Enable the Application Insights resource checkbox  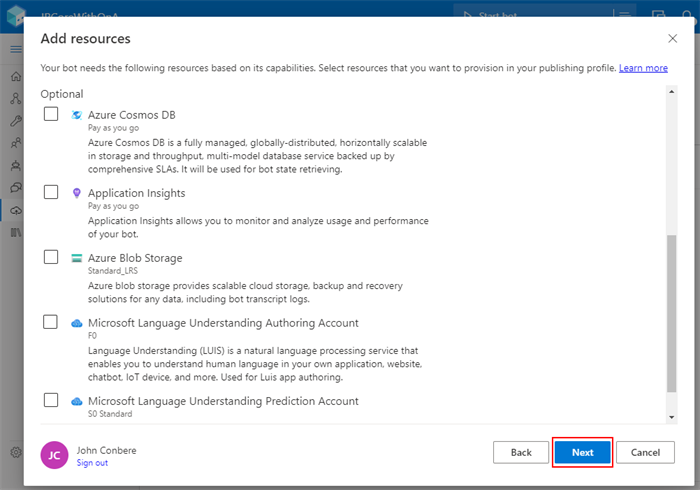51,193
